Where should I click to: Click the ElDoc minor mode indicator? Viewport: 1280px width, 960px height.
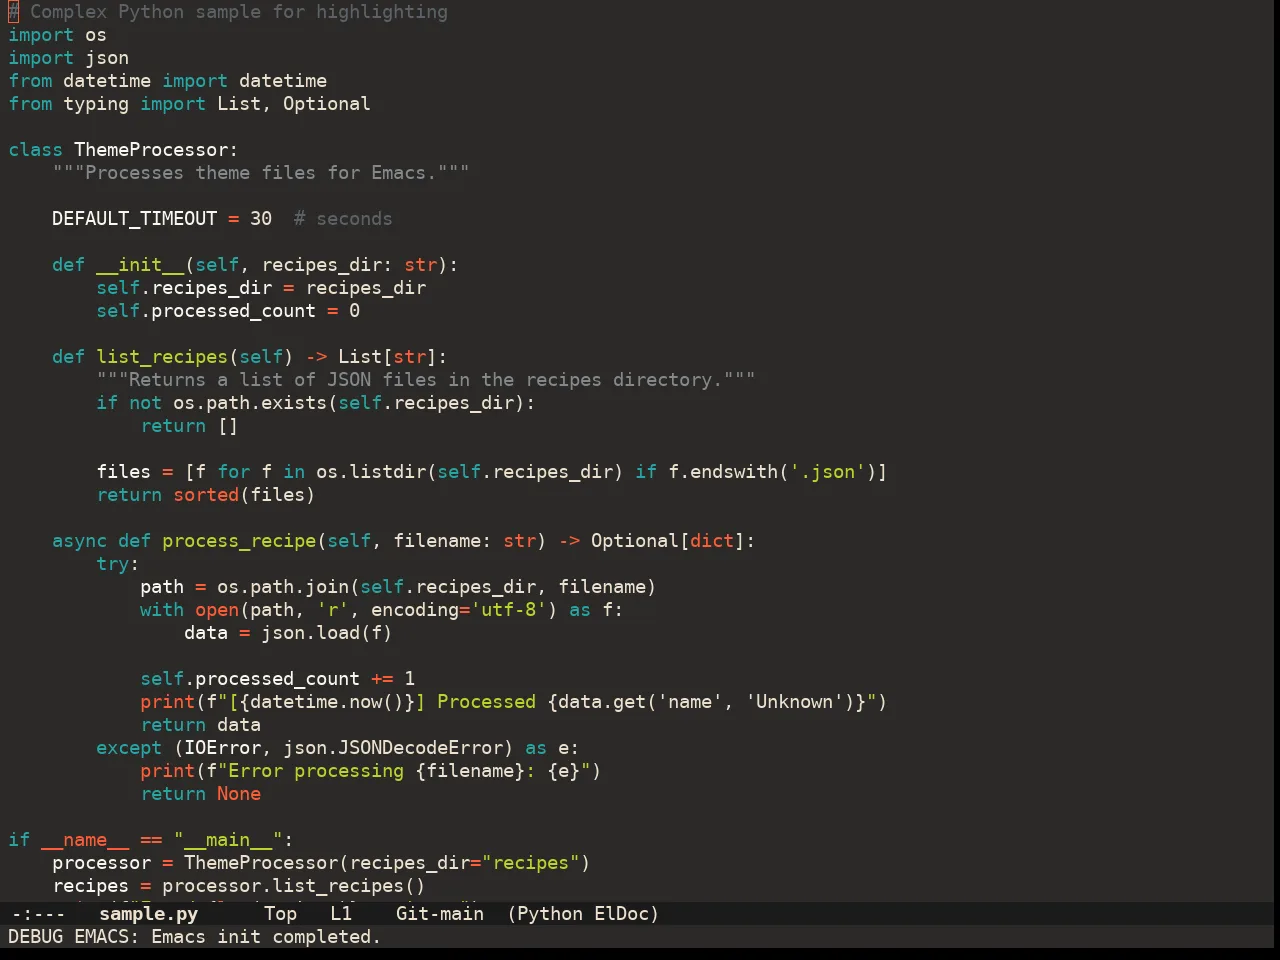pos(622,913)
